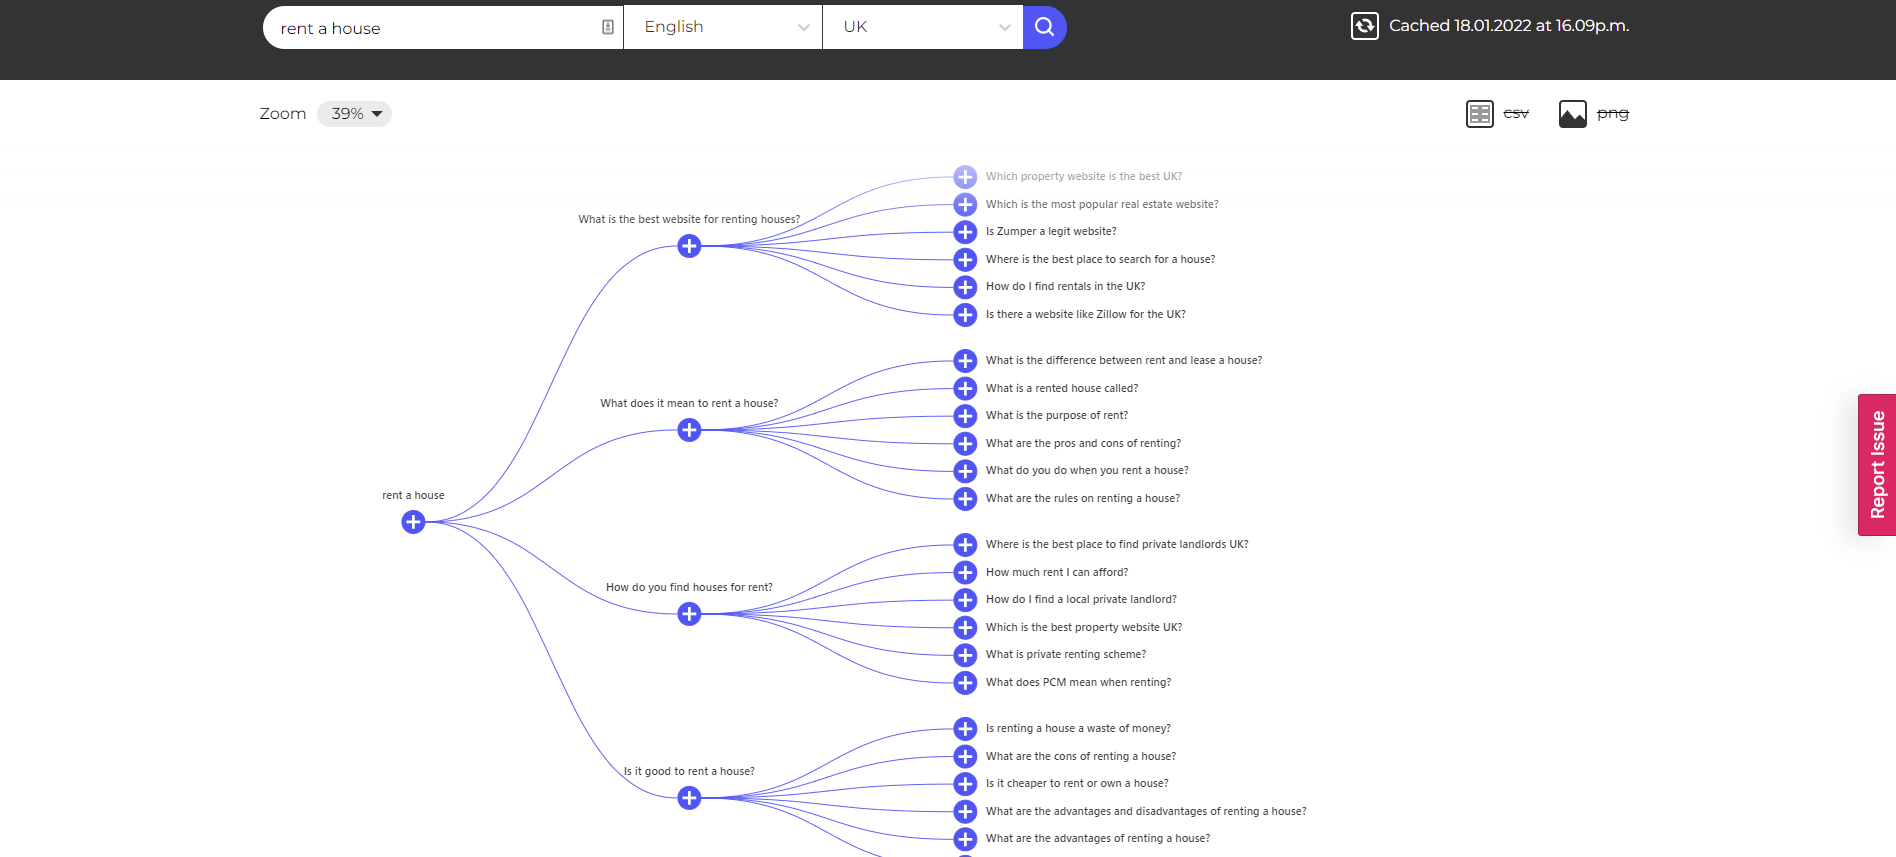Click plus beside 'What are the rules on renting a house?'
This screenshot has height=857, width=1896.
click(x=965, y=499)
